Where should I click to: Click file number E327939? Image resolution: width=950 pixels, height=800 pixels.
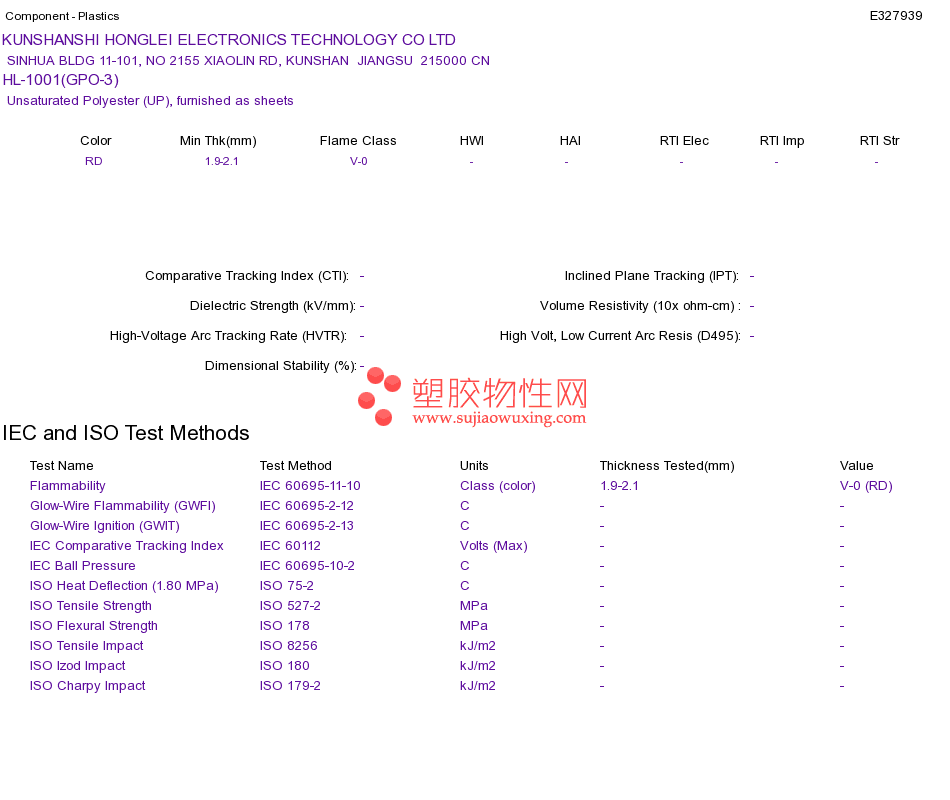tap(895, 16)
